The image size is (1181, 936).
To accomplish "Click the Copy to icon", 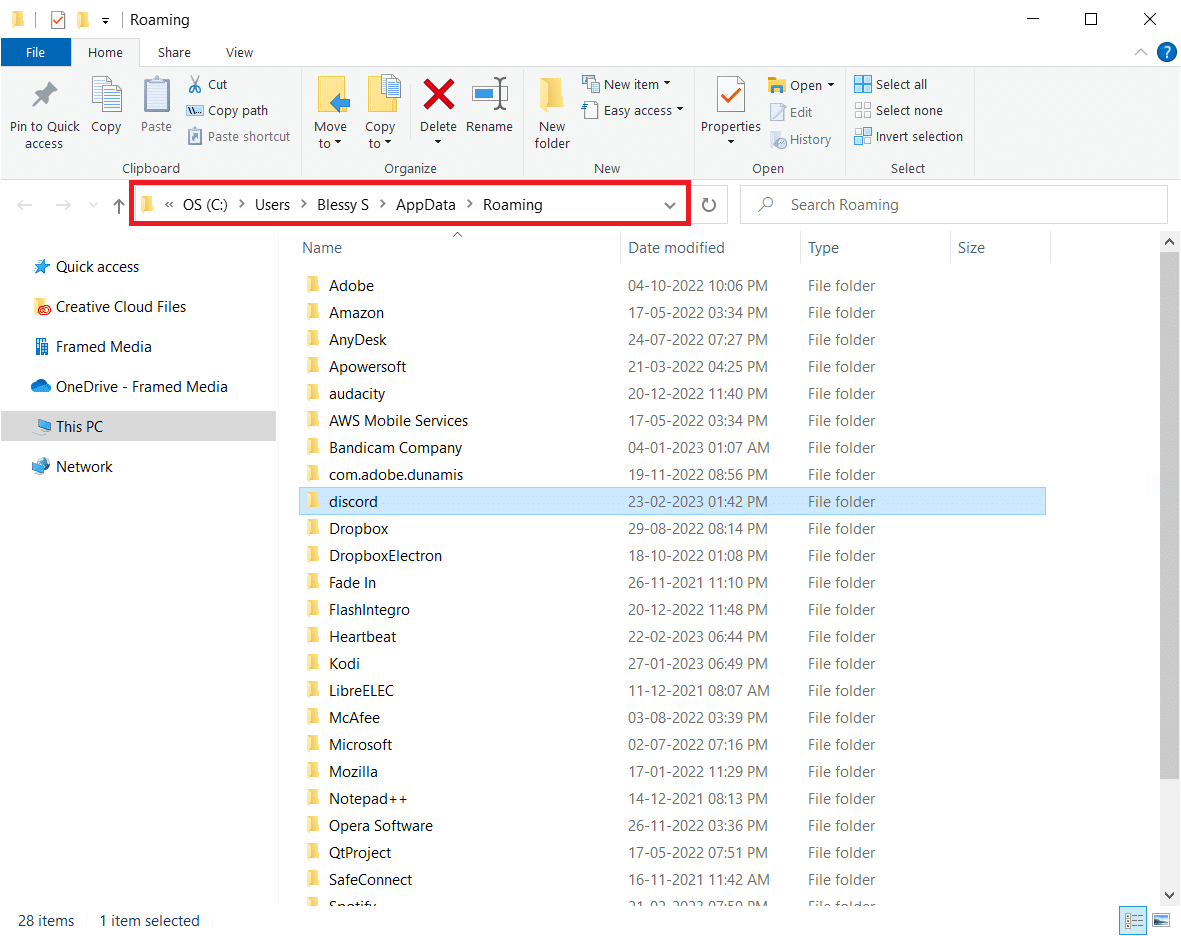I will [383, 95].
